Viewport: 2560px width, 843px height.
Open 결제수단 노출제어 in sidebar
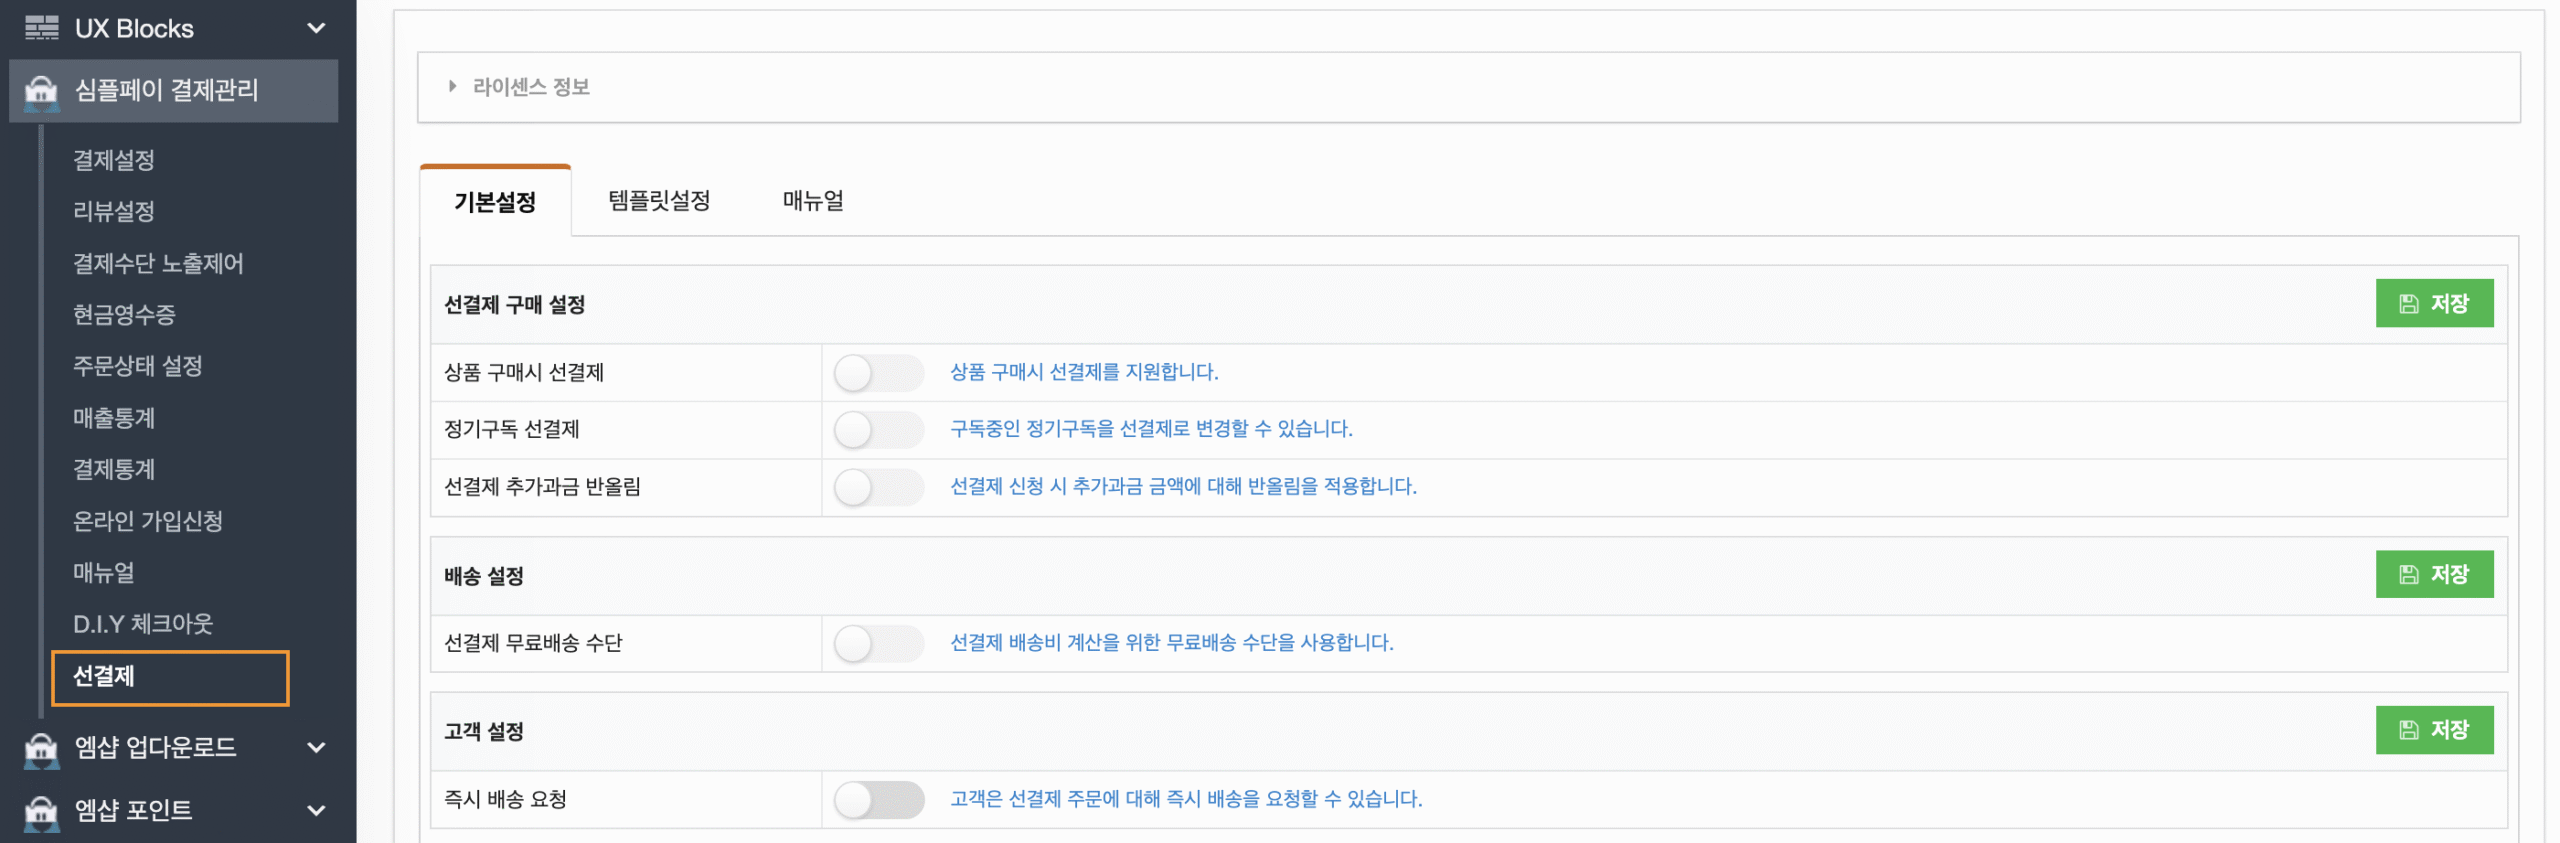158,263
